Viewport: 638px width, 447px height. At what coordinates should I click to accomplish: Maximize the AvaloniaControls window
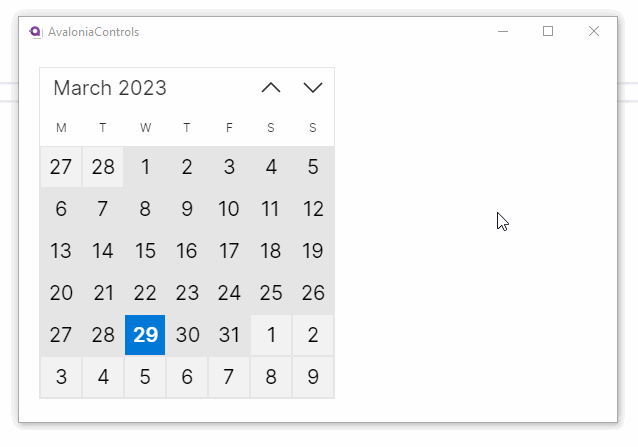548,32
